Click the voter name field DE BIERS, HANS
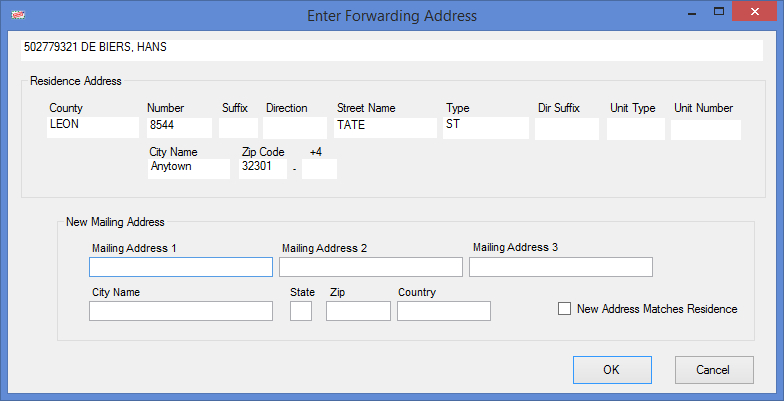The image size is (784, 401). tap(392, 50)
